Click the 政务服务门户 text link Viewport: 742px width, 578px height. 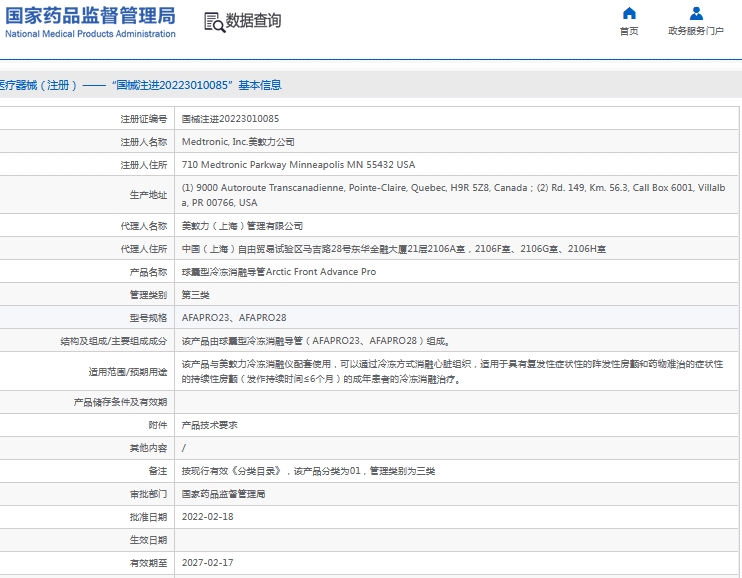tap(696, 31)
